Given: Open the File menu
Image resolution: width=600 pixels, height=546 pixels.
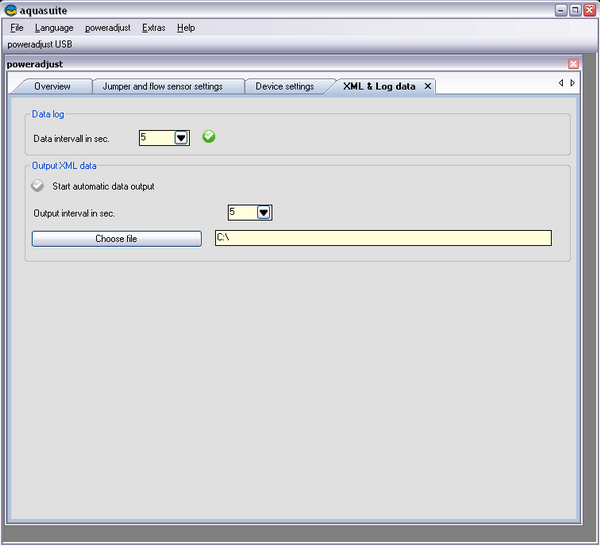Looking at the screenshot, I should [16, 28].
